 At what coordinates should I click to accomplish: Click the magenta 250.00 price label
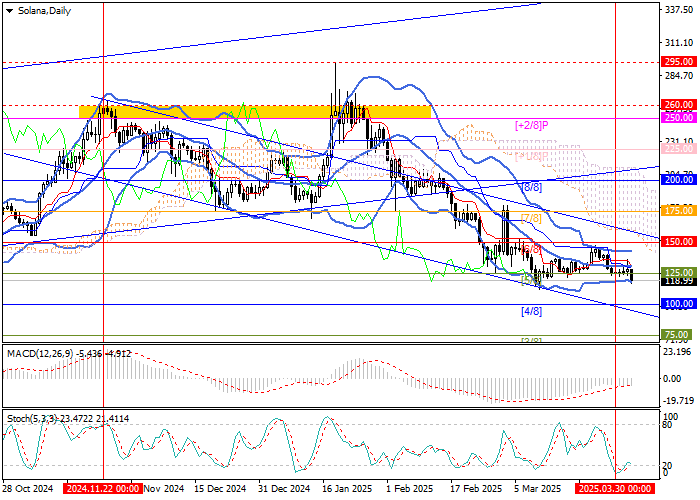pos(678,117)
